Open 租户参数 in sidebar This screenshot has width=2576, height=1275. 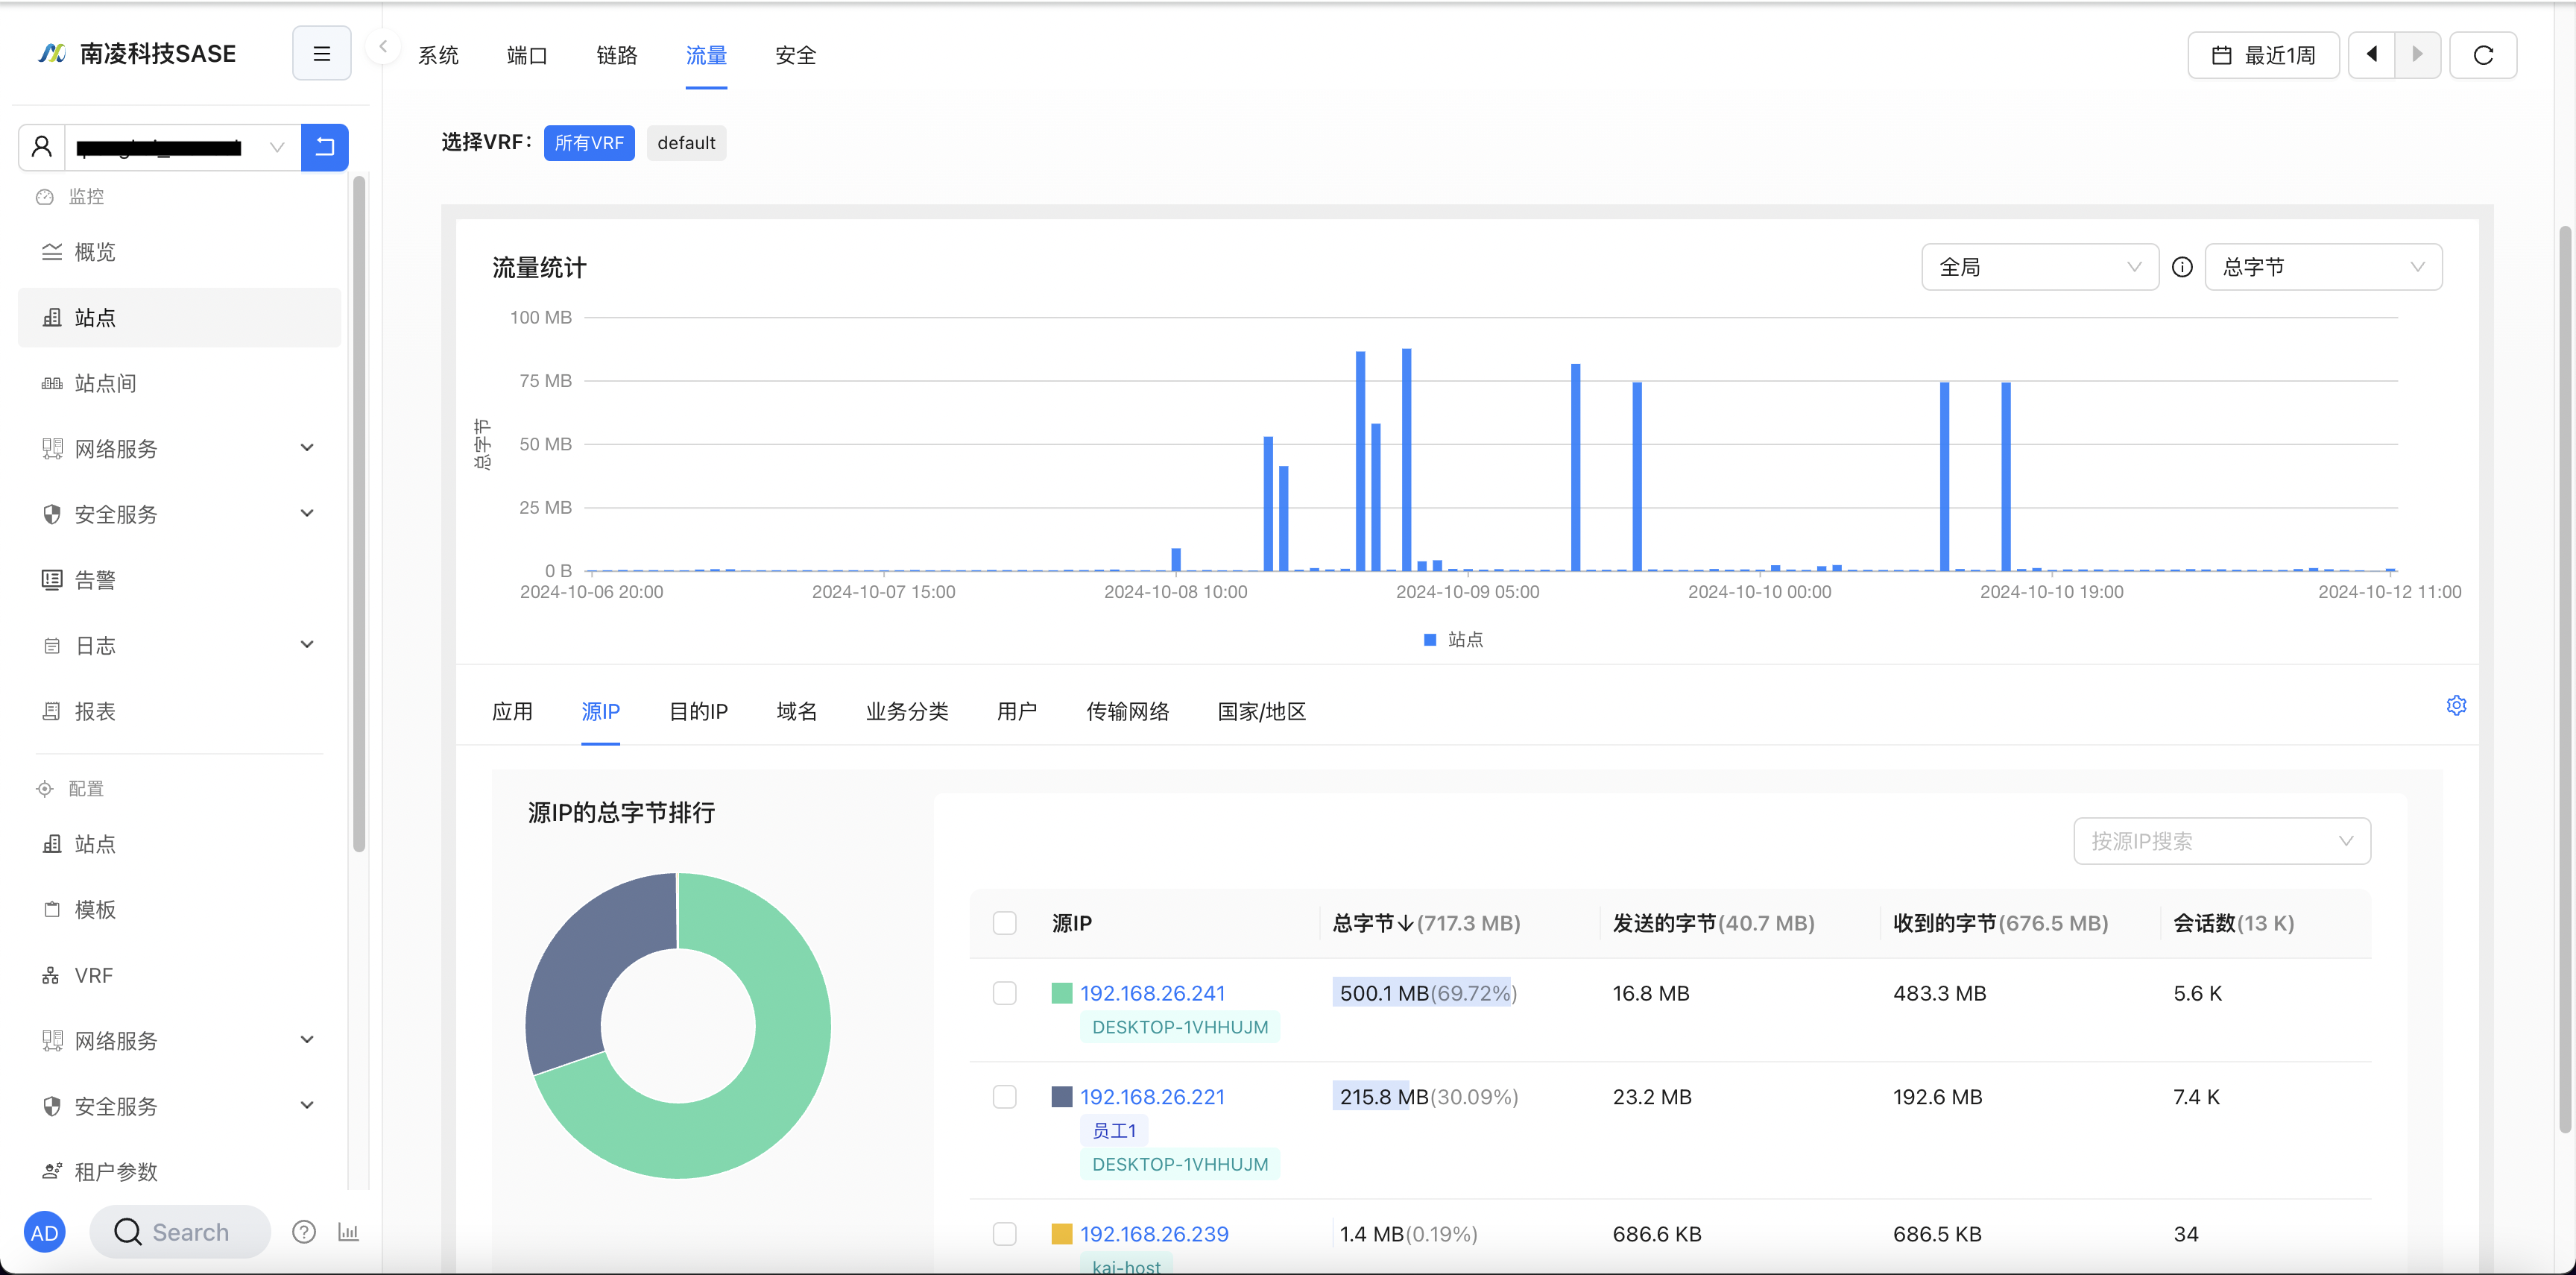pos(180,1171)
